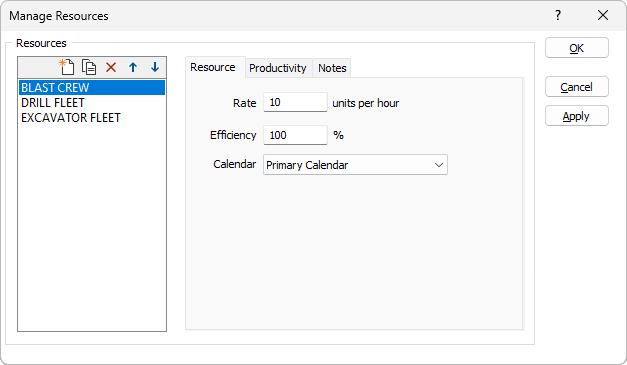Image resolution: width=627 pixels, height=365 pixels.
Task: Select EXCAVATOR FLEET in the resources list
Action: pos(92,118)
